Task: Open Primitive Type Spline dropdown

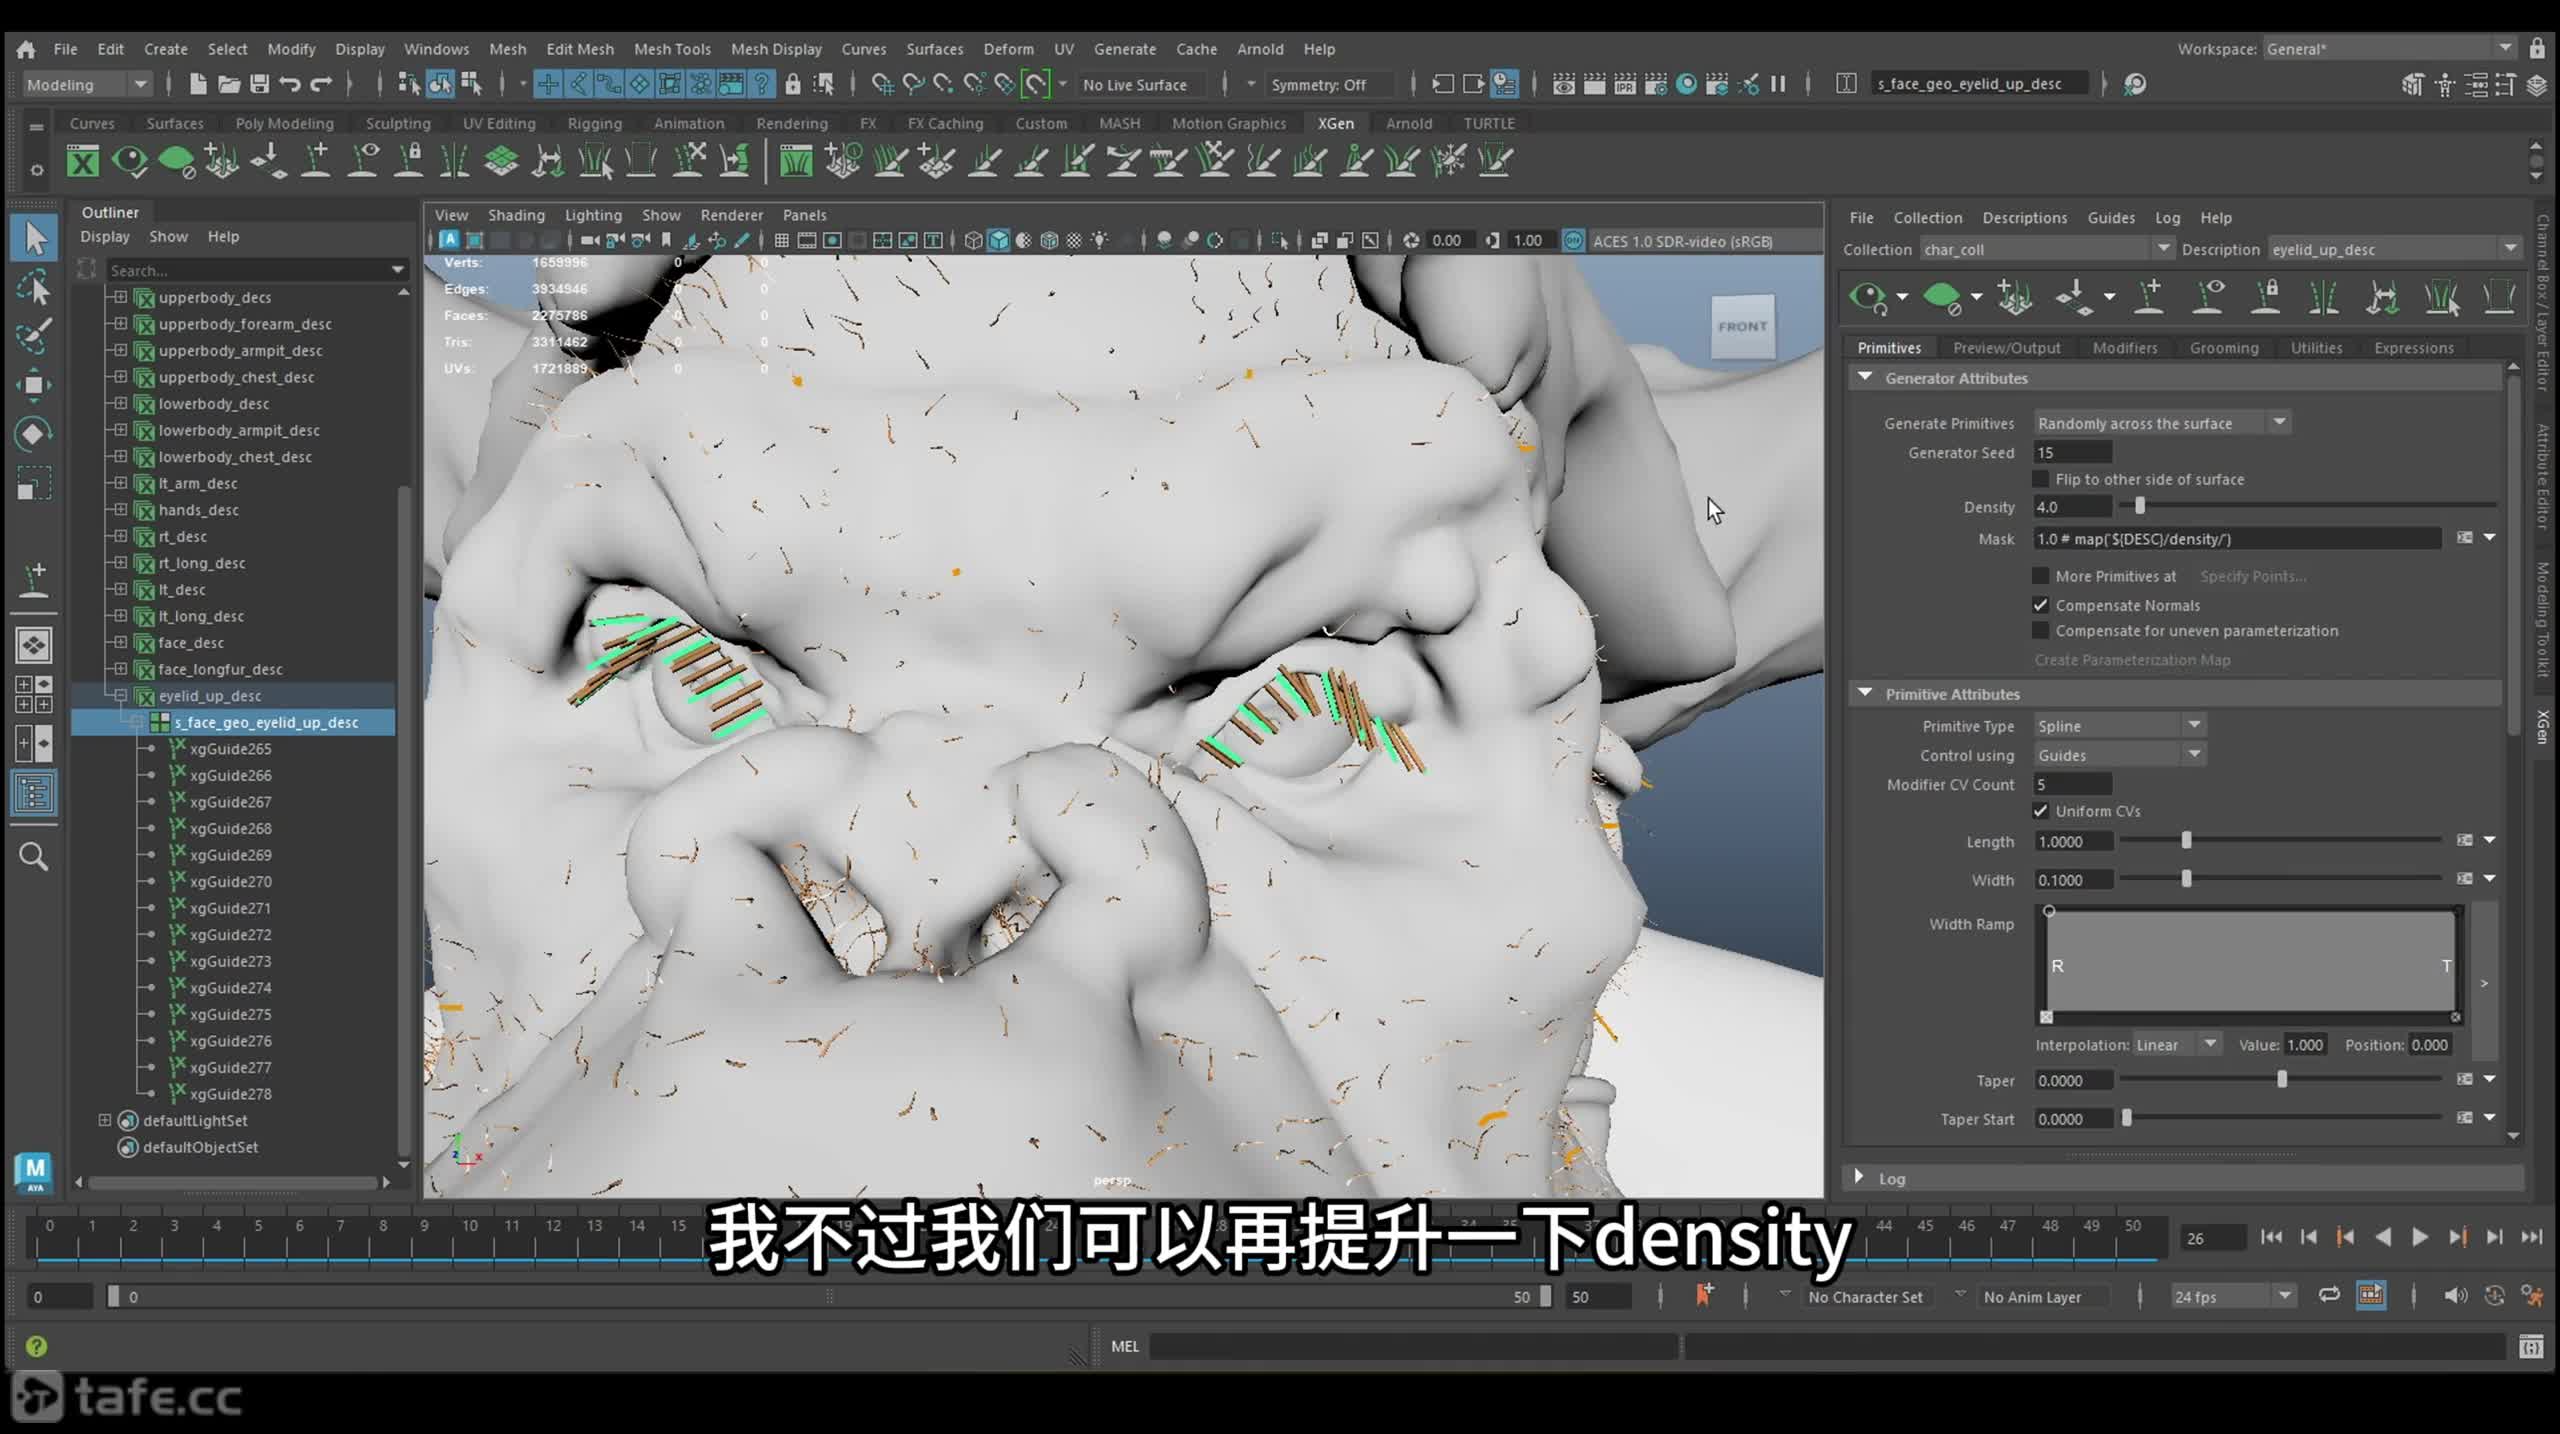Action: coord(2119,726)
